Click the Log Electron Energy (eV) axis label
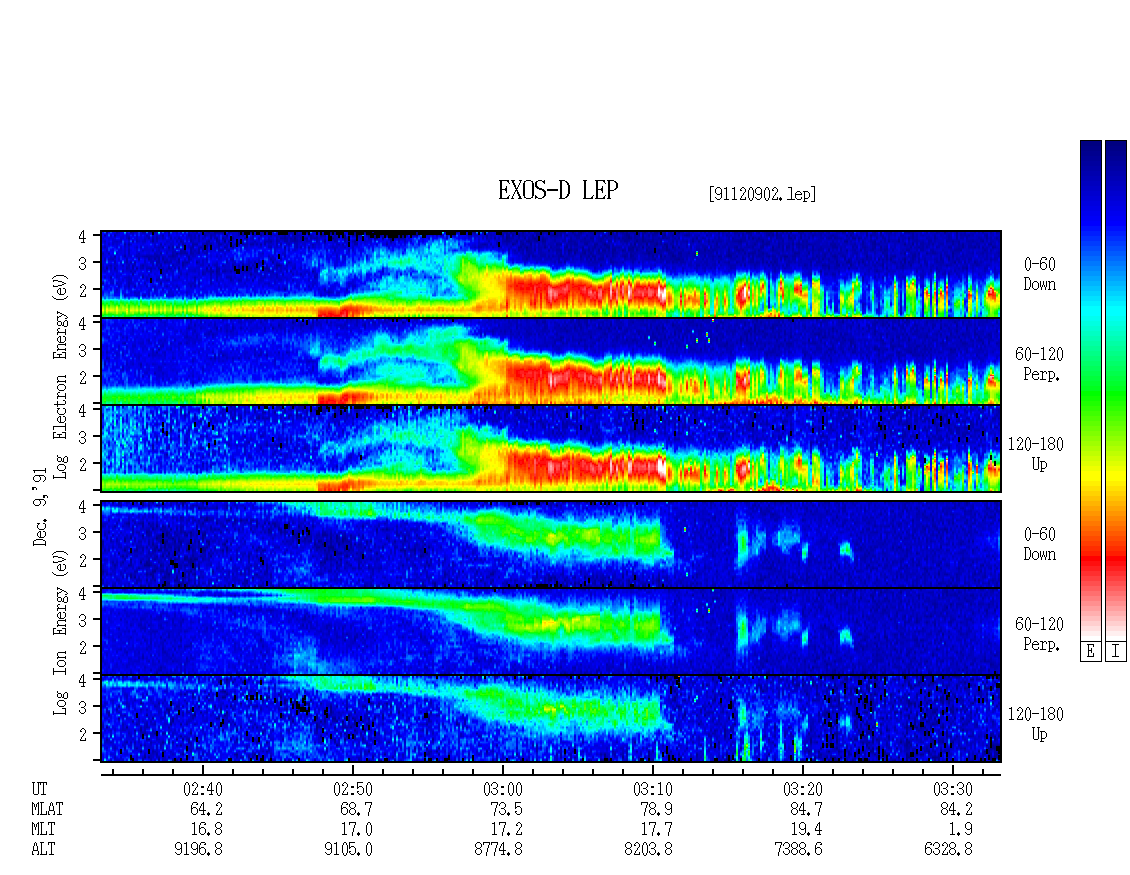This screenshot has width=1130, height=875. pos(60,376)
